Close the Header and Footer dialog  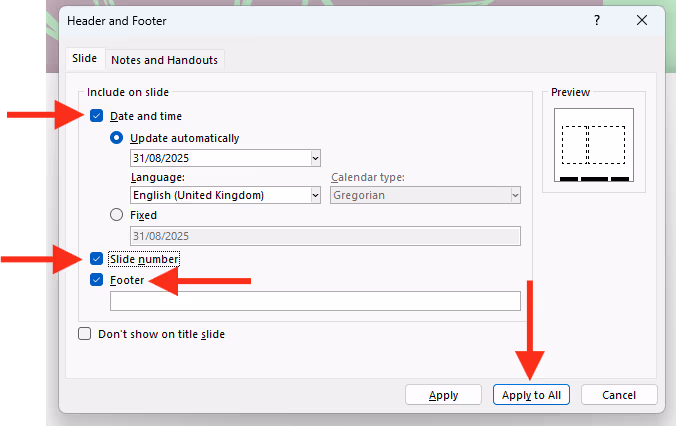642,20
